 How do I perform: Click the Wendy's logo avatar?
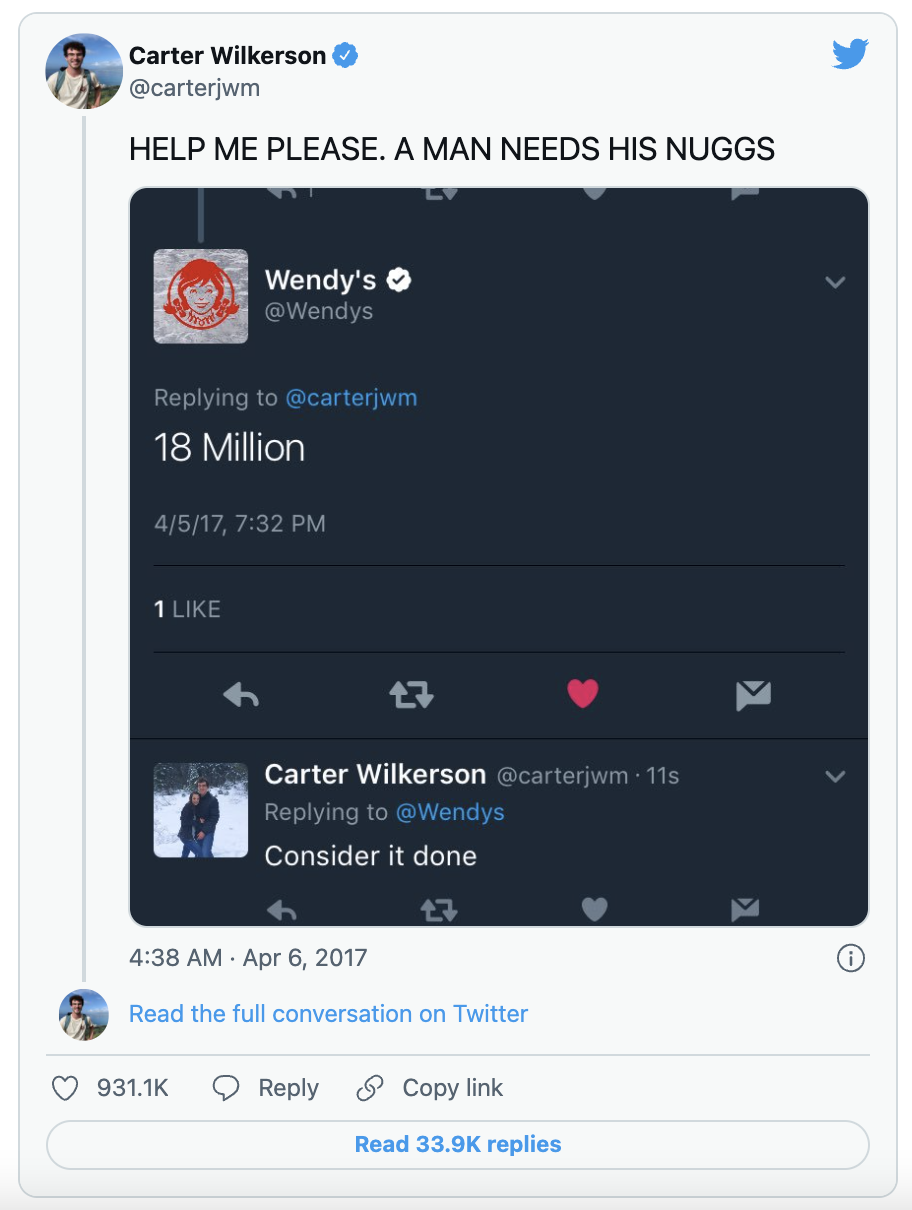(200, 296)
